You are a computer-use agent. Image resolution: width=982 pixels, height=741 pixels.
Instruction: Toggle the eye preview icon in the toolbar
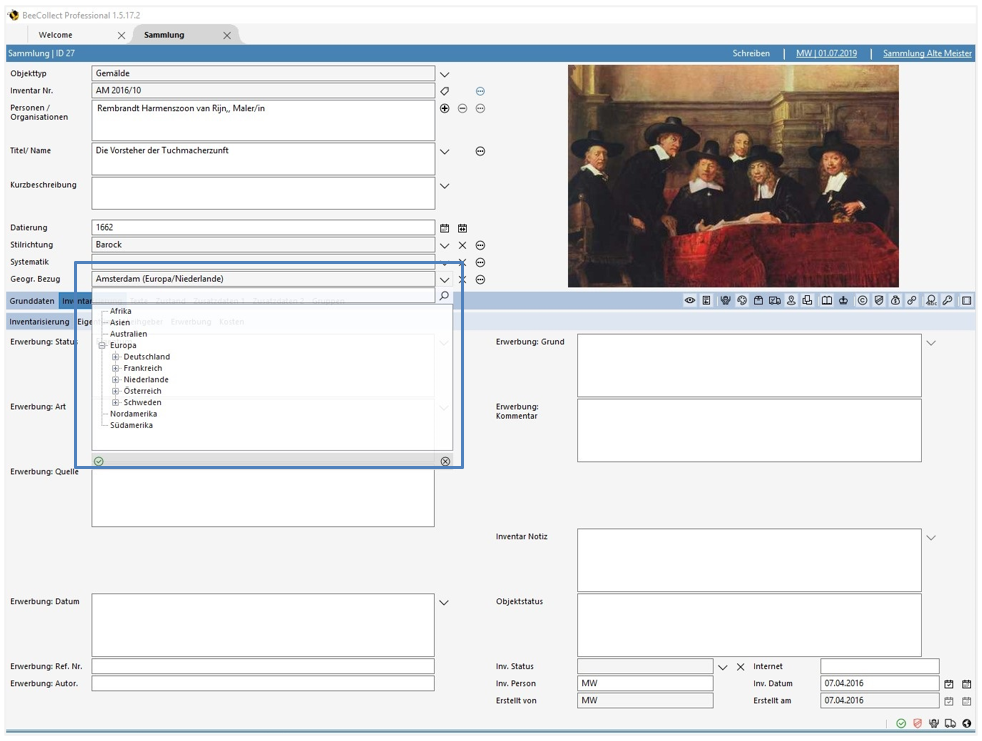pyautogui.click(x=691, y=298)
